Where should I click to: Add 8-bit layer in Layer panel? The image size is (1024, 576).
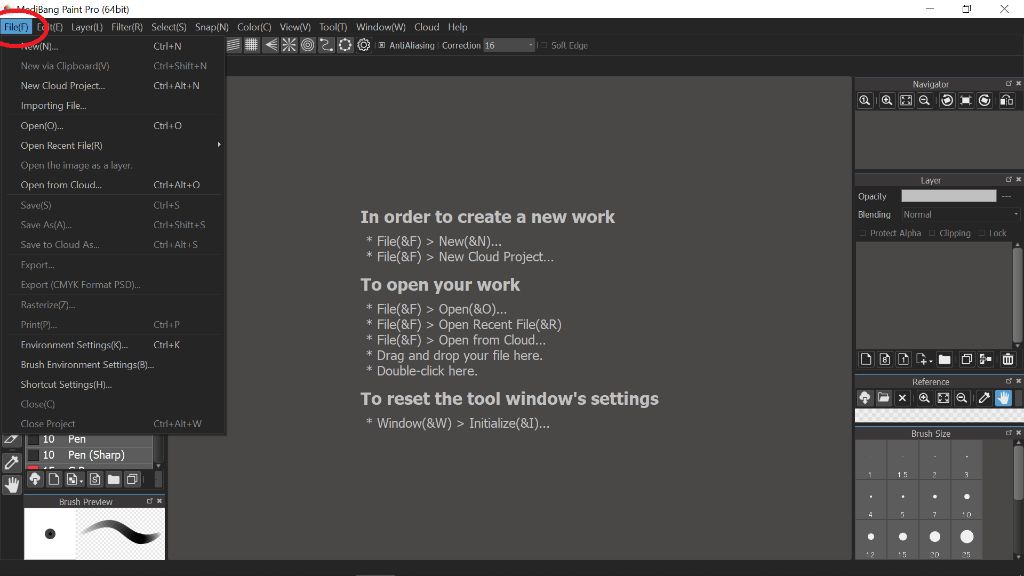point(885,359)
